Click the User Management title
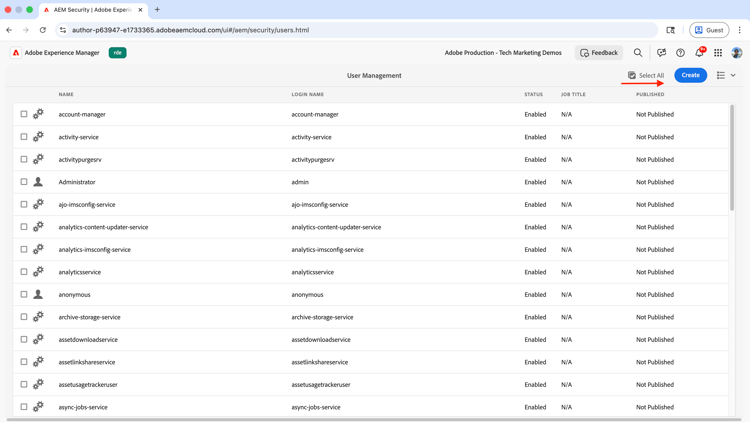 tap(374, 75)
